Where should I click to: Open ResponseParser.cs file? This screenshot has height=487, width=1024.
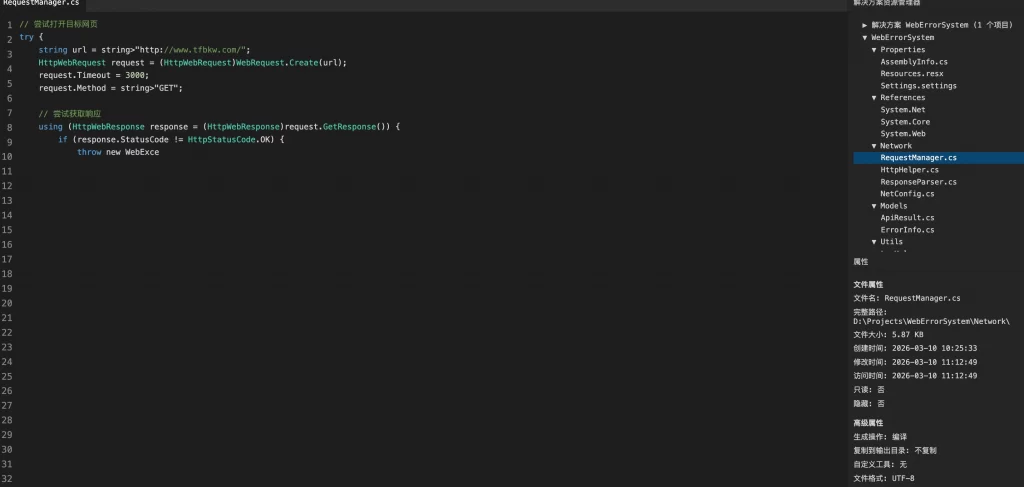[x=918, y=182]
